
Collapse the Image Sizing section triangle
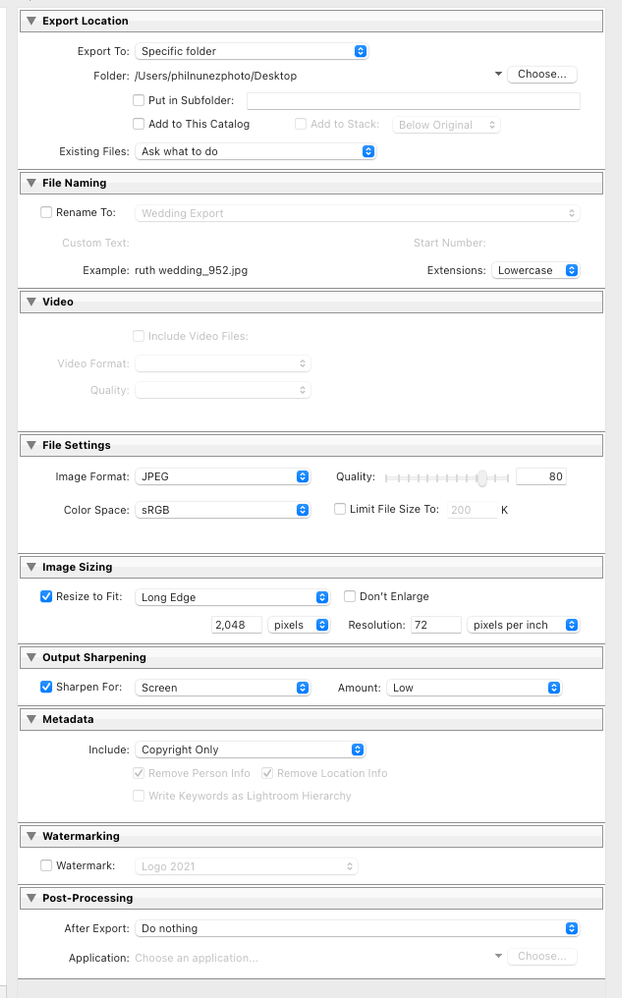click(x=31, y=567)
